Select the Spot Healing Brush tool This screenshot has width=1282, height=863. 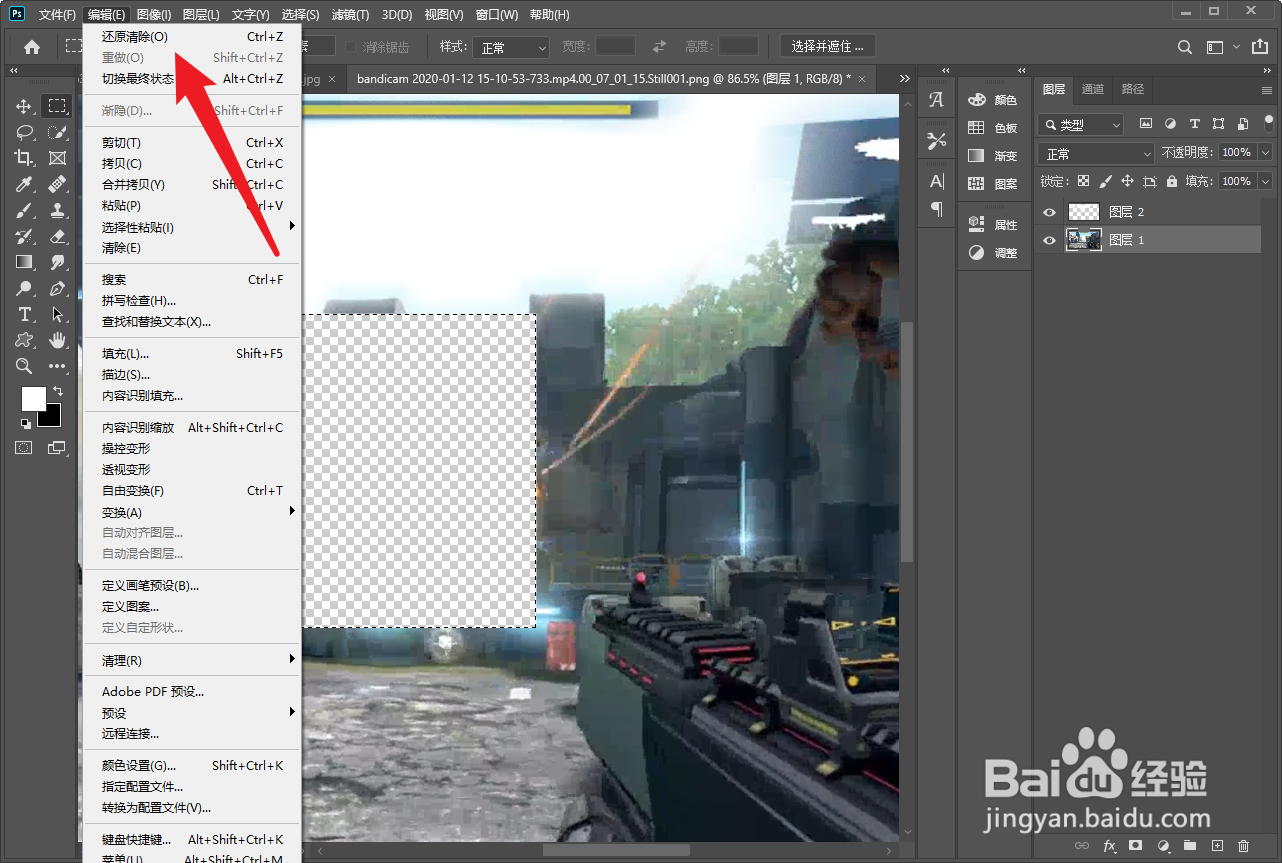pyautogui.click(x=57, y=184)
